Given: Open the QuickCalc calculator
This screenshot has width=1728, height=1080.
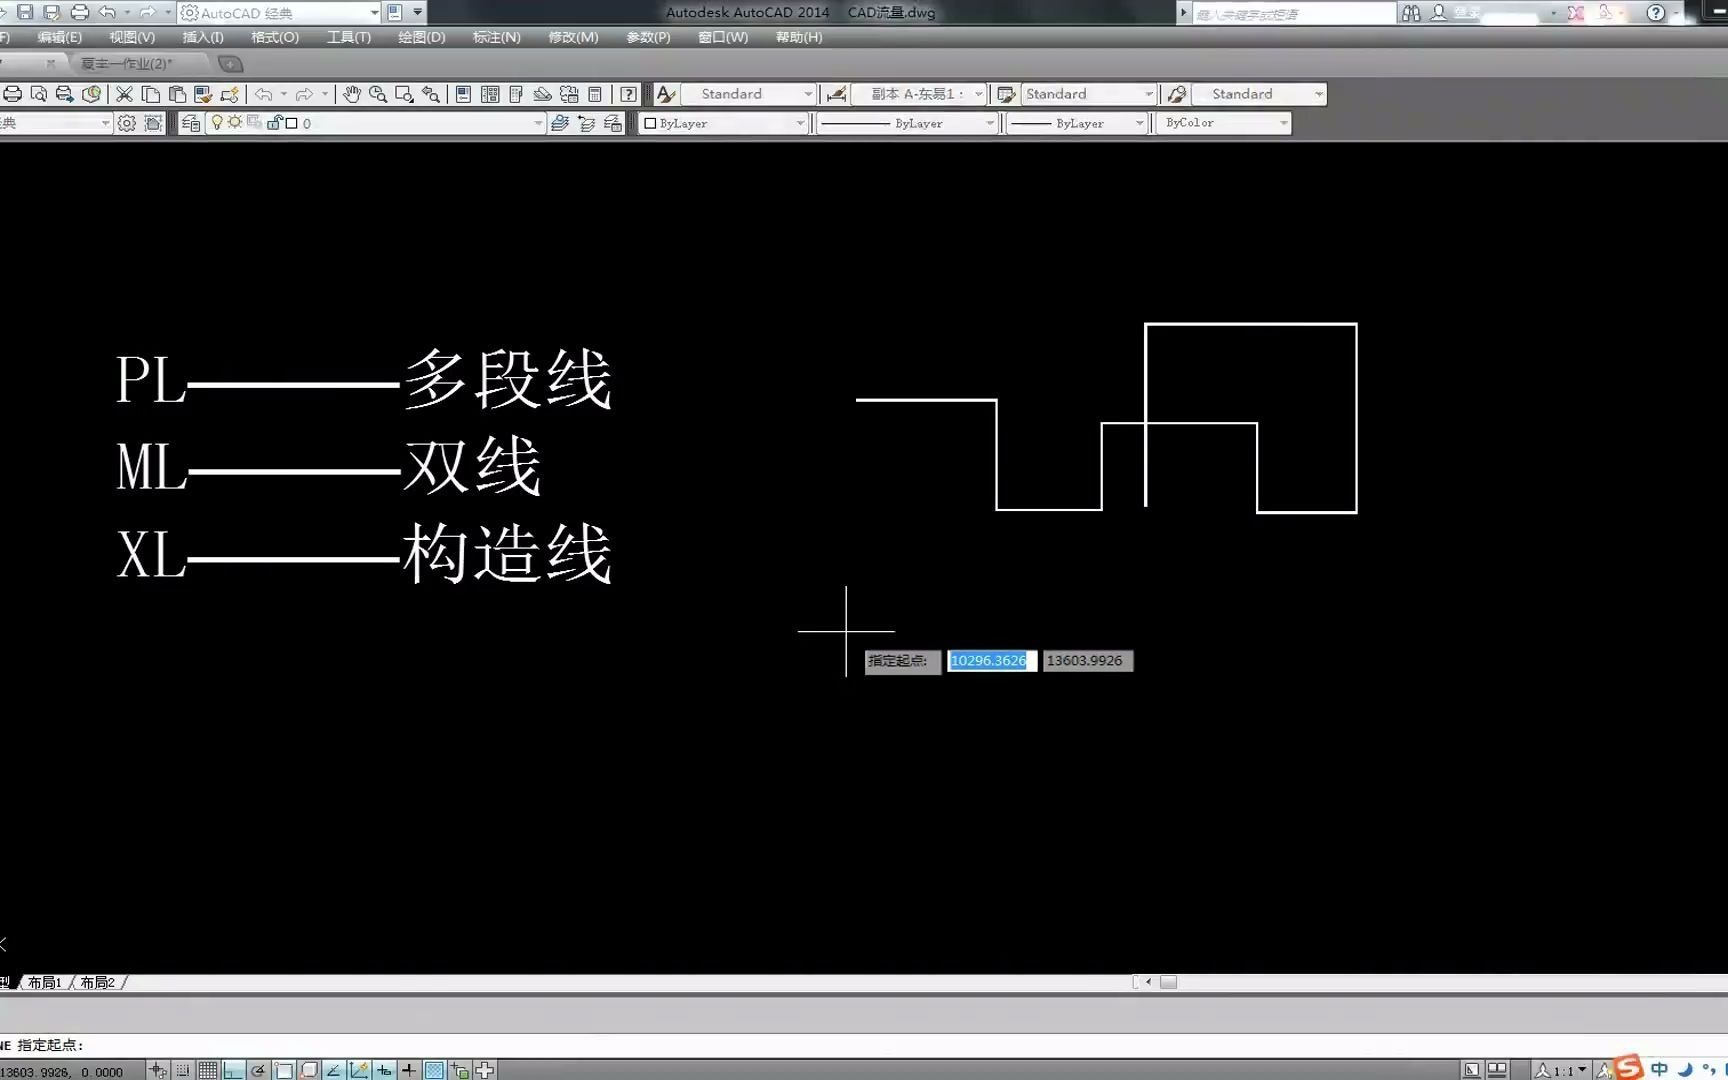Looking at the screenshot, I should [x=595, y=93].
